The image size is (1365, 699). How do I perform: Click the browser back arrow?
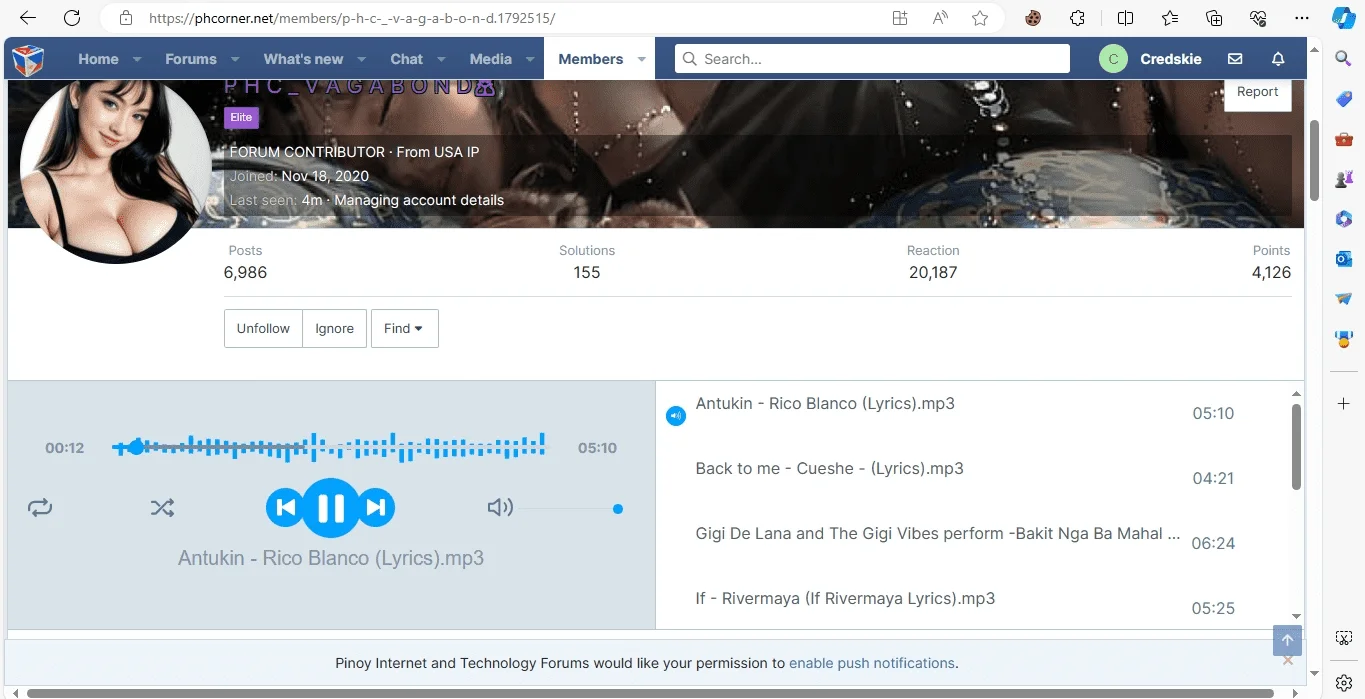tap(28, 18)
